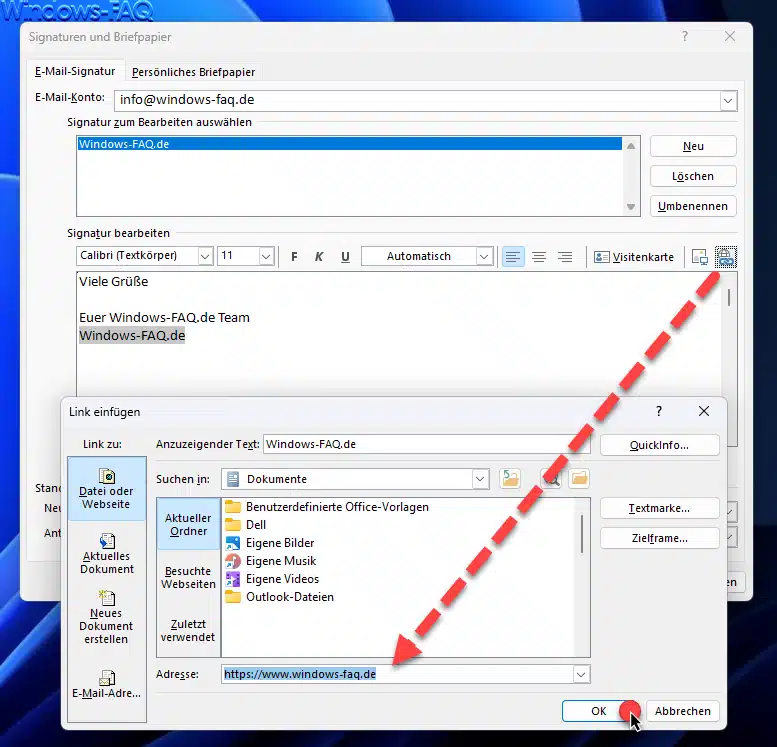Select Besuchte Webseiten view
Image resolution: width=777 pixels, height=747 pixels.
coord(188,577)
